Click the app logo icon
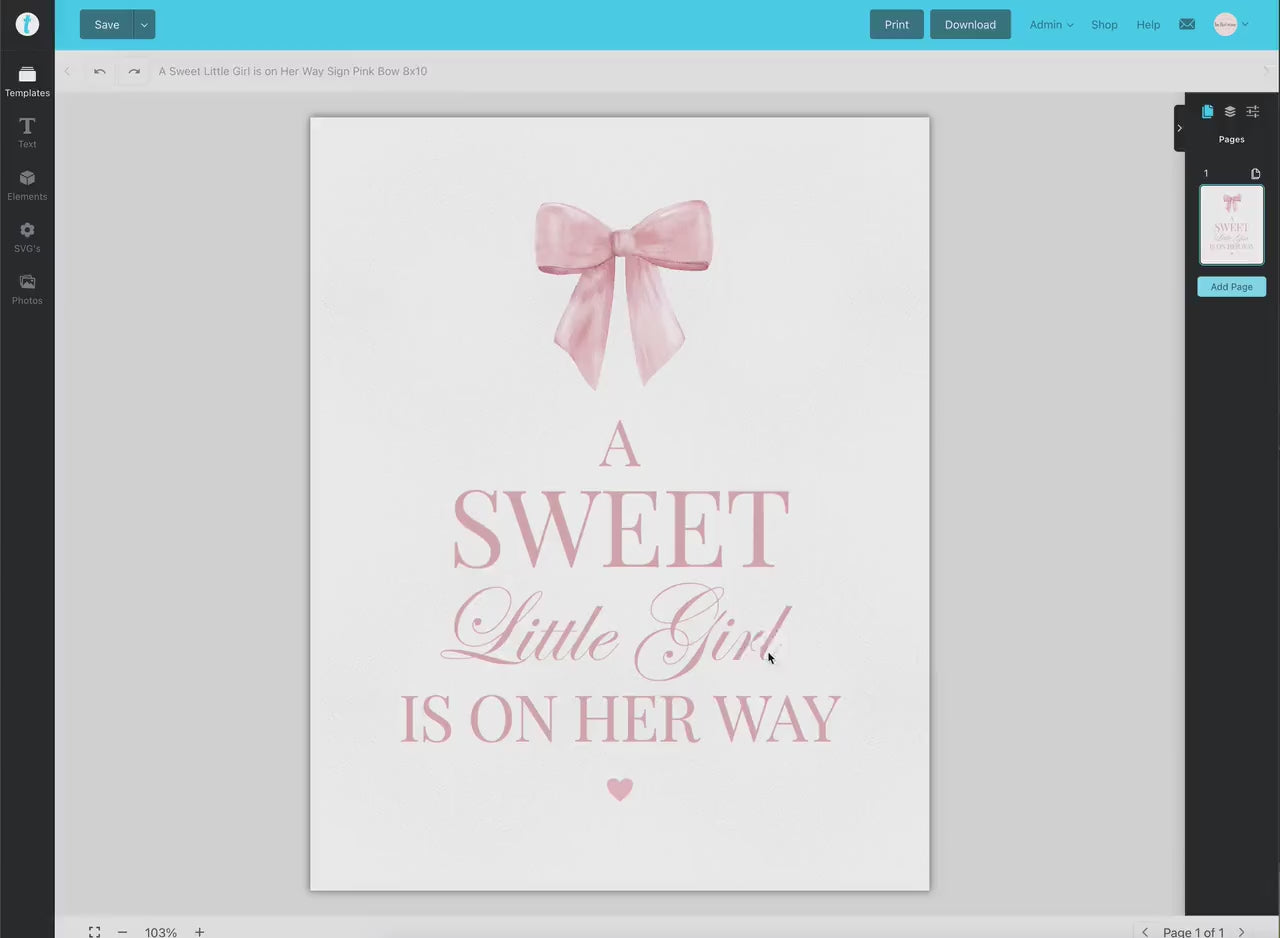 pyautogui.click(x=27, y=25)
